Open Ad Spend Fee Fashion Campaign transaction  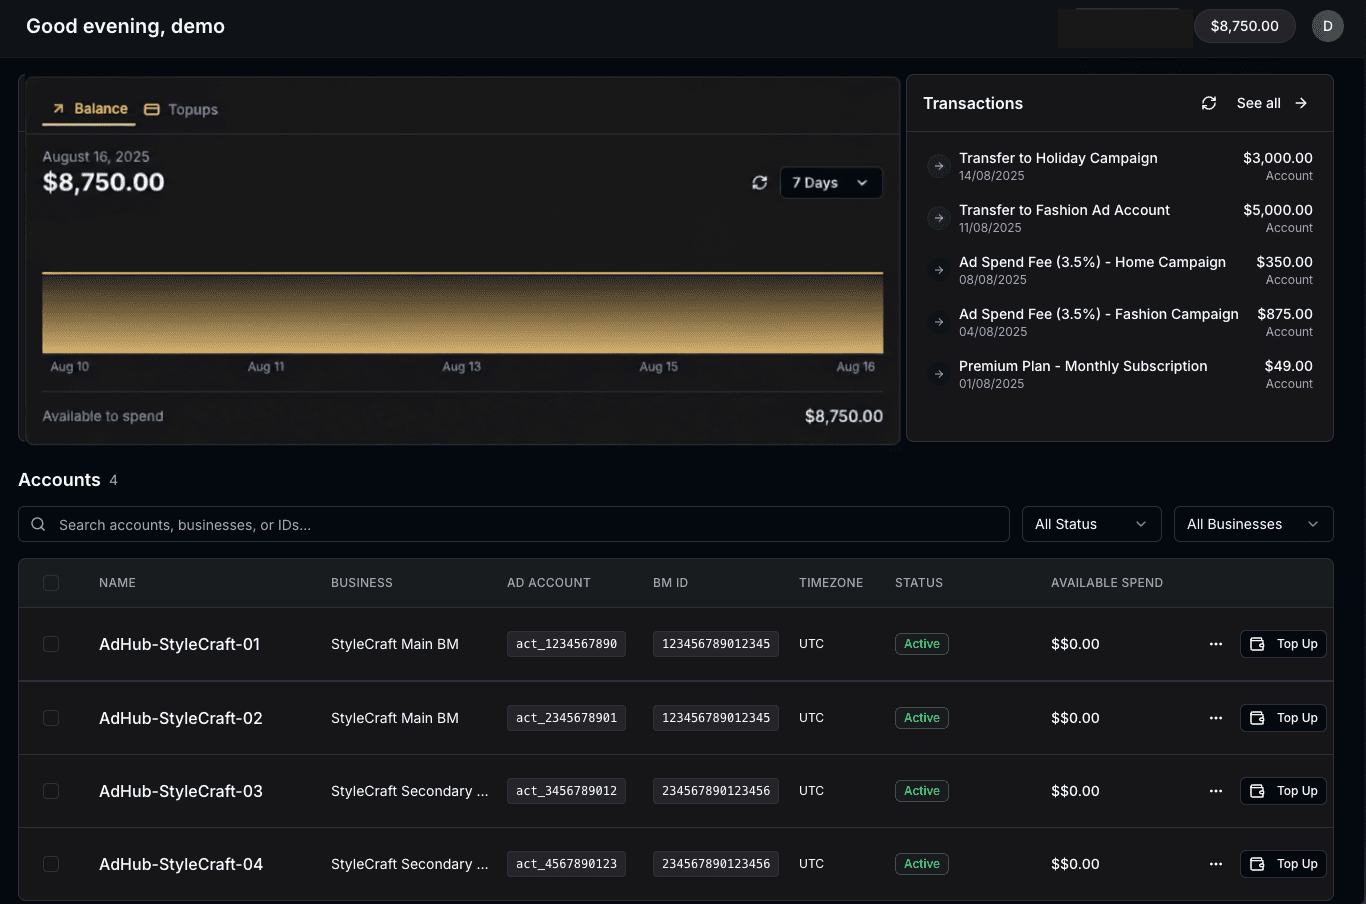click(1120, 322)
